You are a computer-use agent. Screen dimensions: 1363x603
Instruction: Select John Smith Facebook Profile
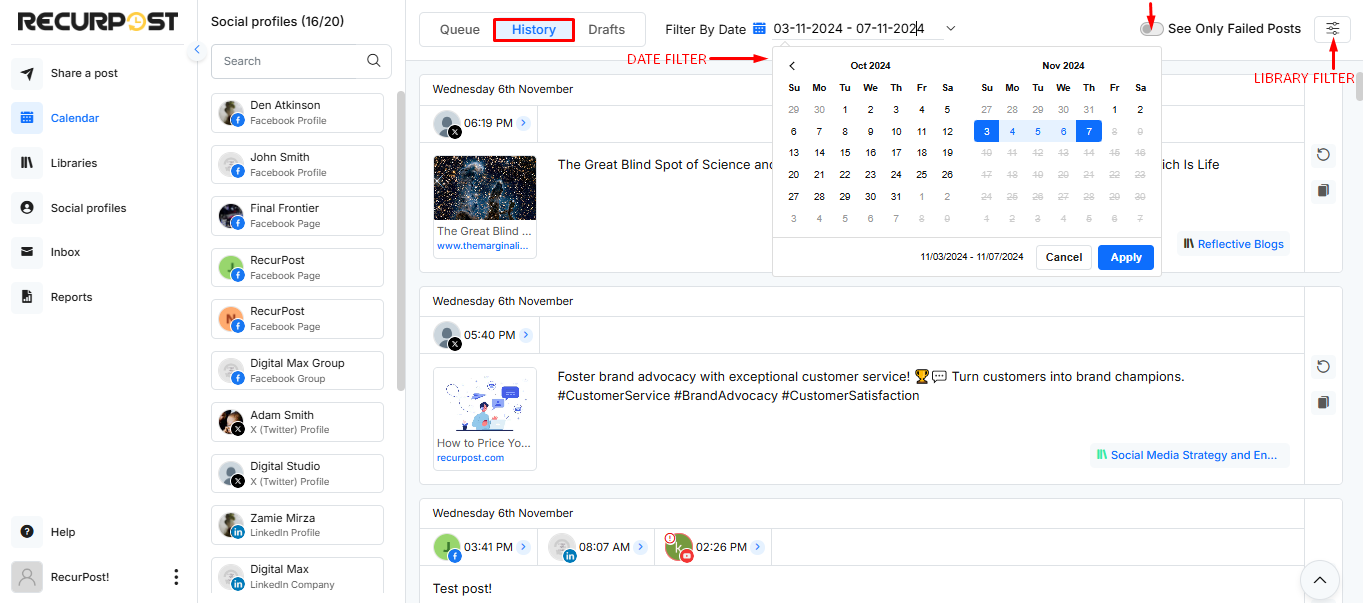(x=298, y=165)
